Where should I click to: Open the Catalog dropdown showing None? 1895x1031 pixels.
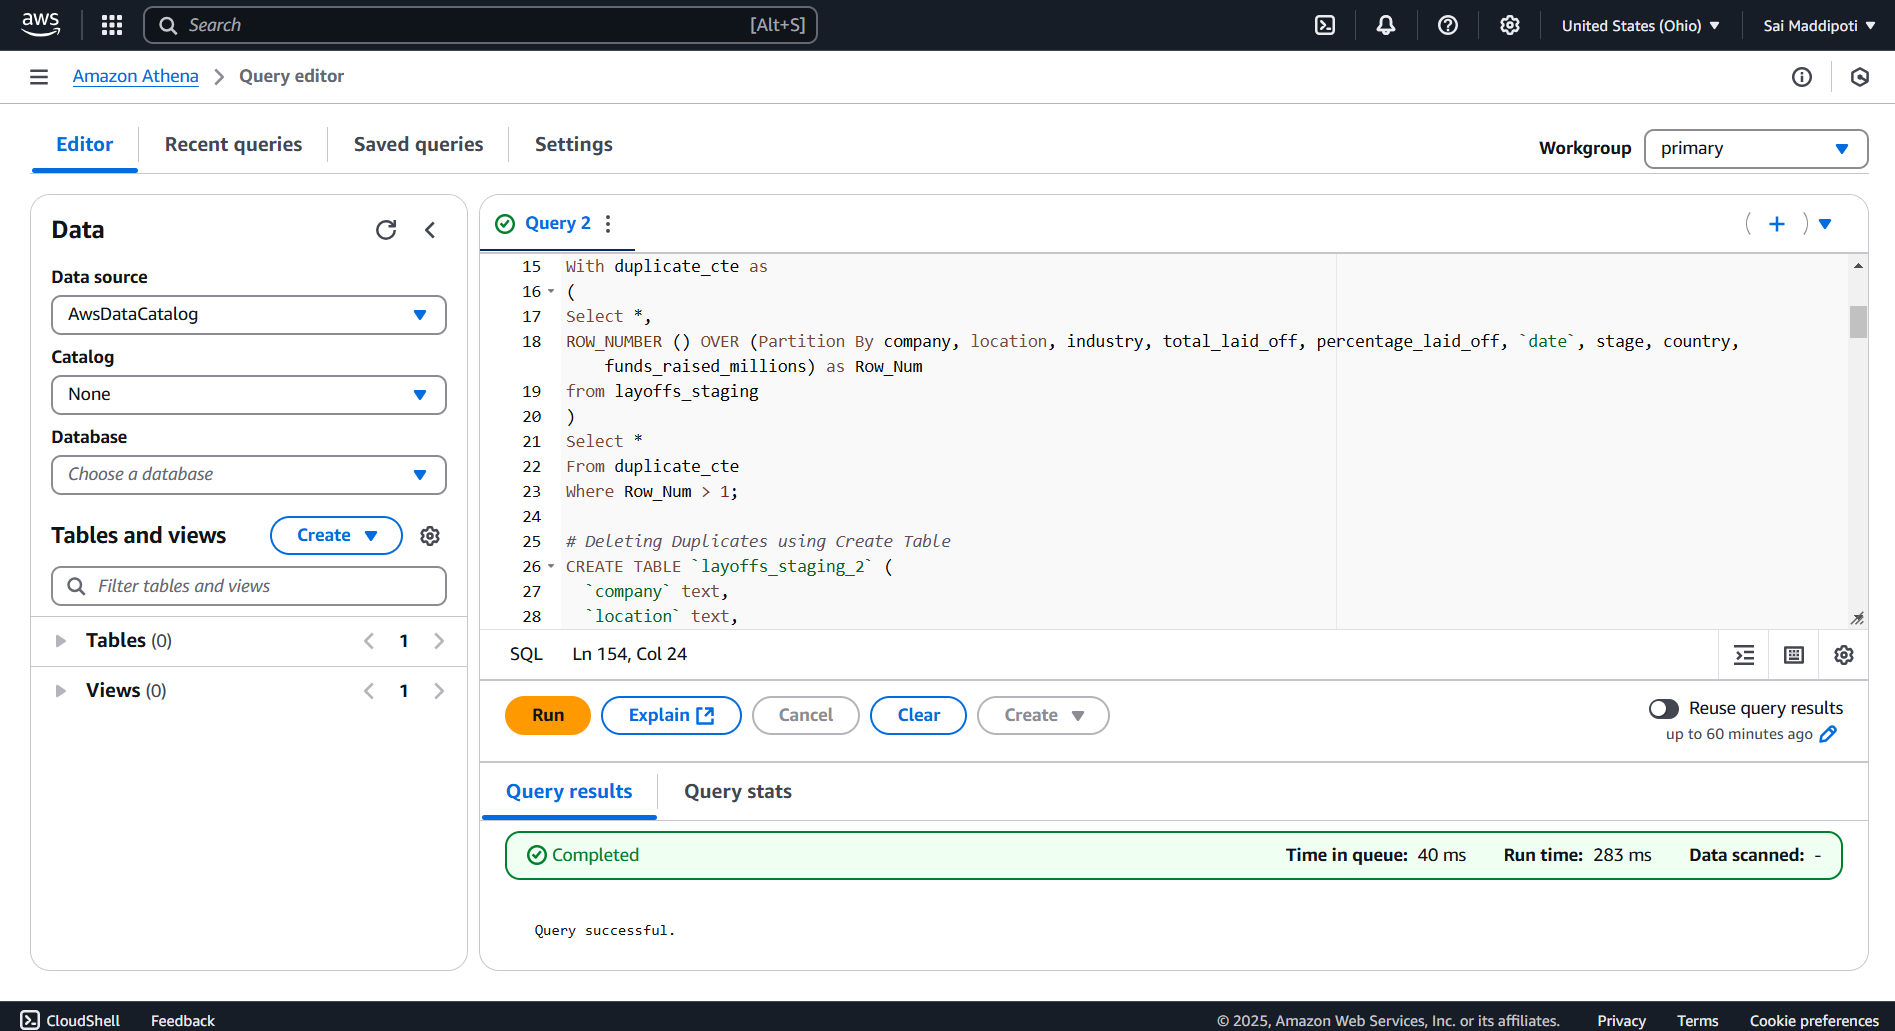[x=249, y=395]
